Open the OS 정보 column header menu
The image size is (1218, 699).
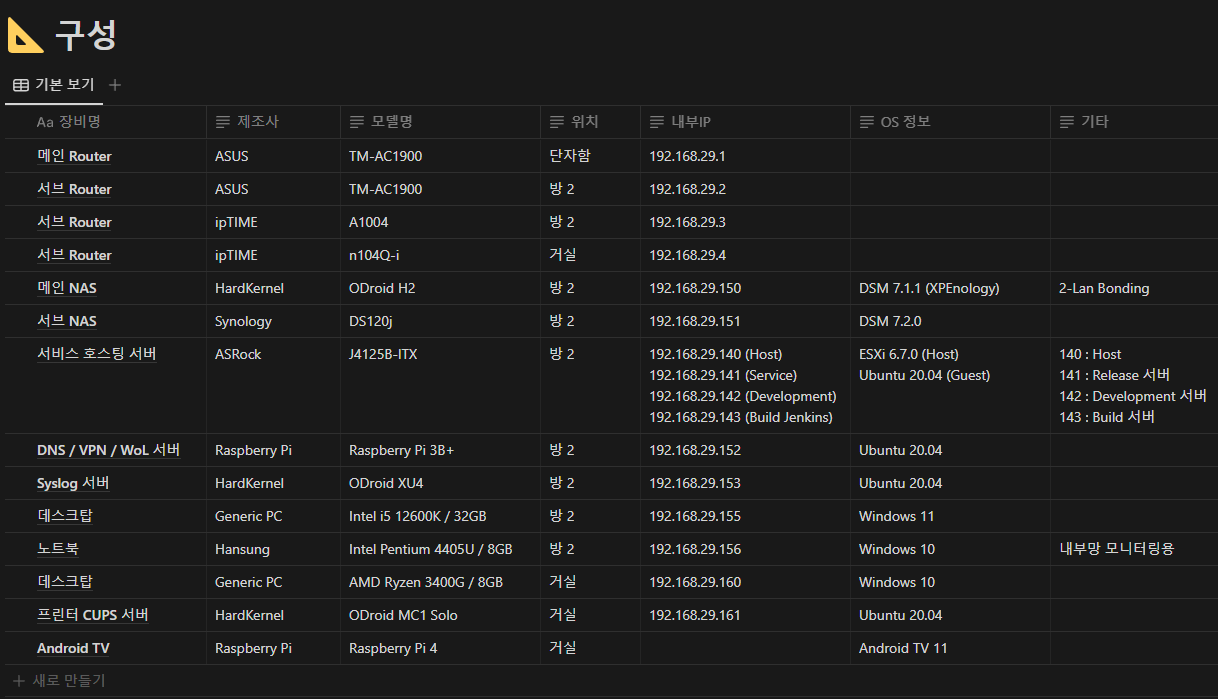coord(950,122)
